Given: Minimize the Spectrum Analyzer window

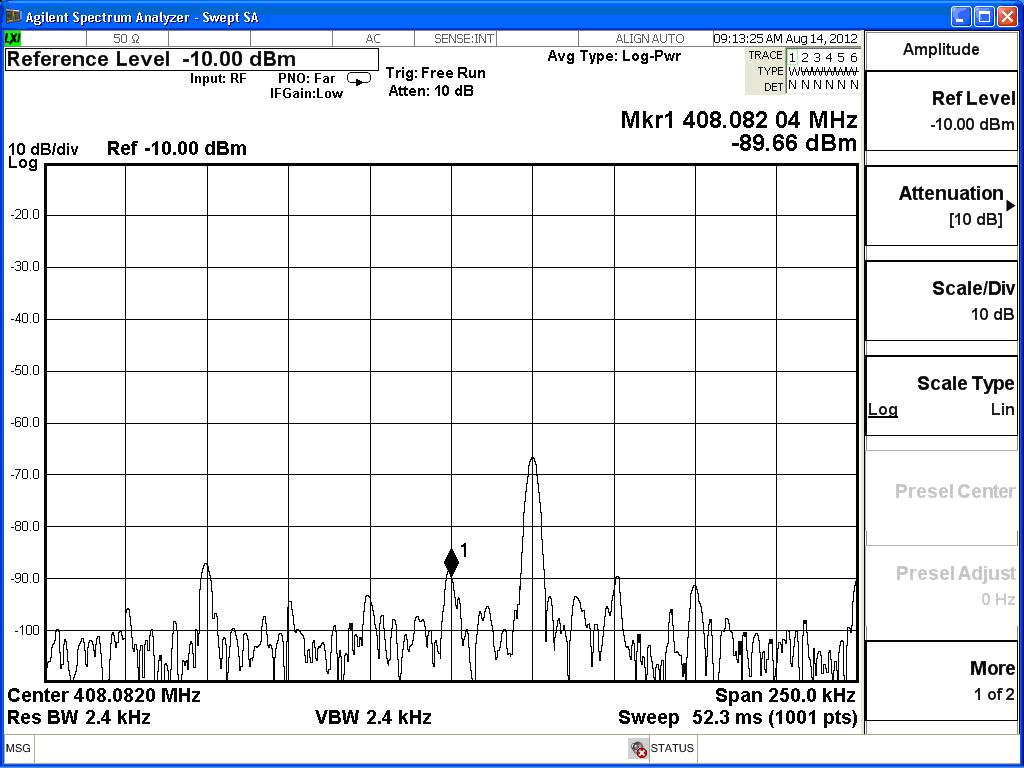Looking at the screenshot, I should pos(961,16).
